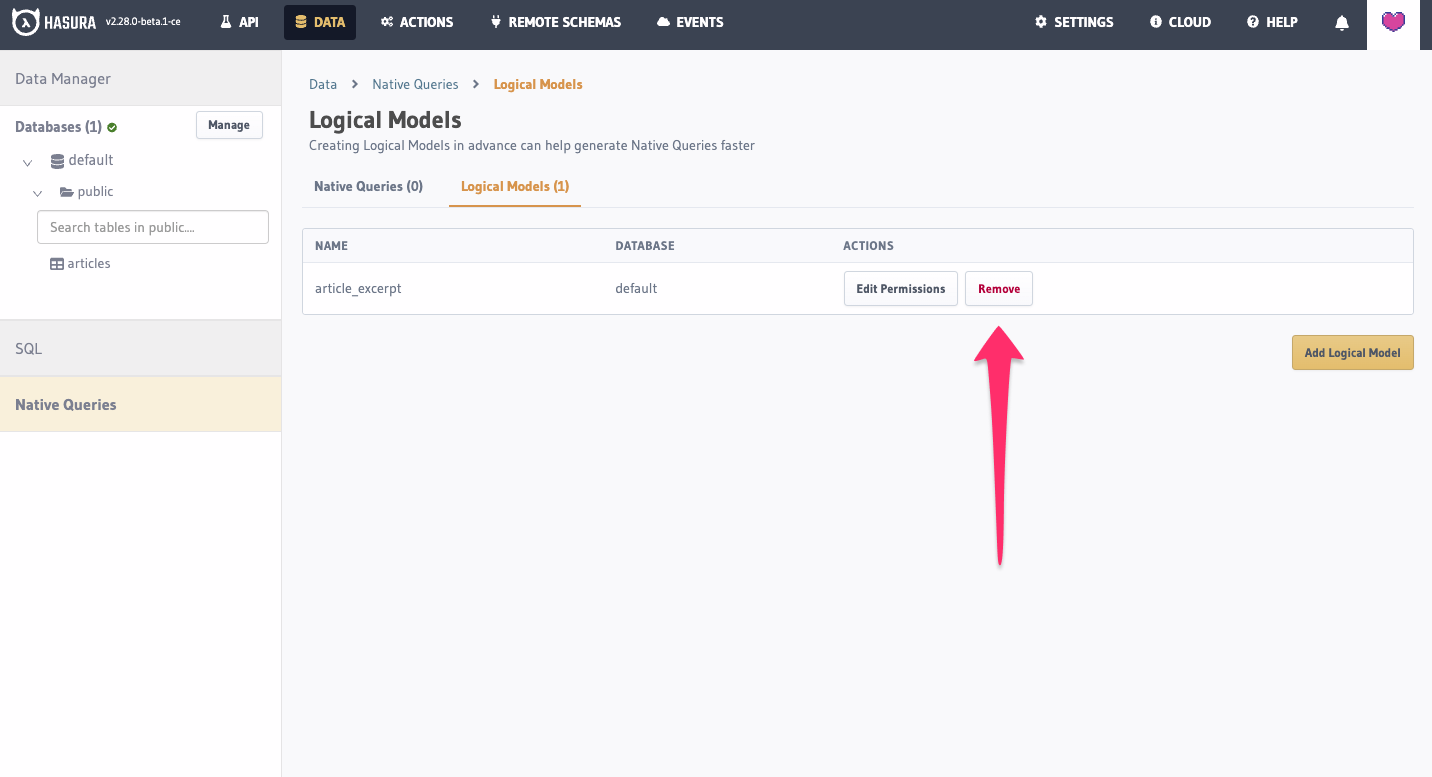
Task: Open the Help menu item
Action: pos(1271,22)
